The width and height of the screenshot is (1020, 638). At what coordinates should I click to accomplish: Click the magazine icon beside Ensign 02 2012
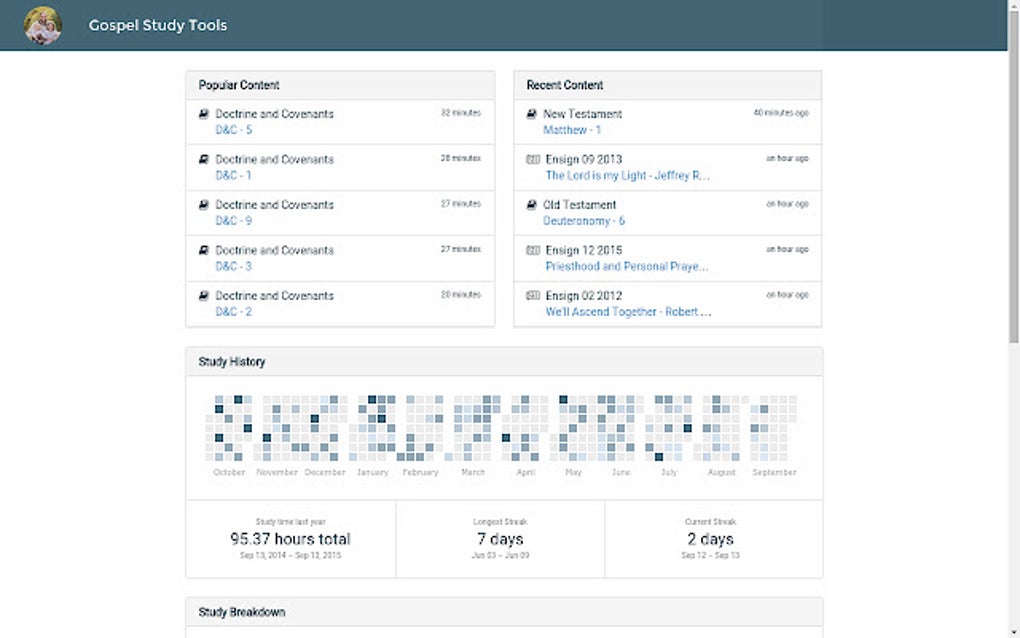coord(533,296)
